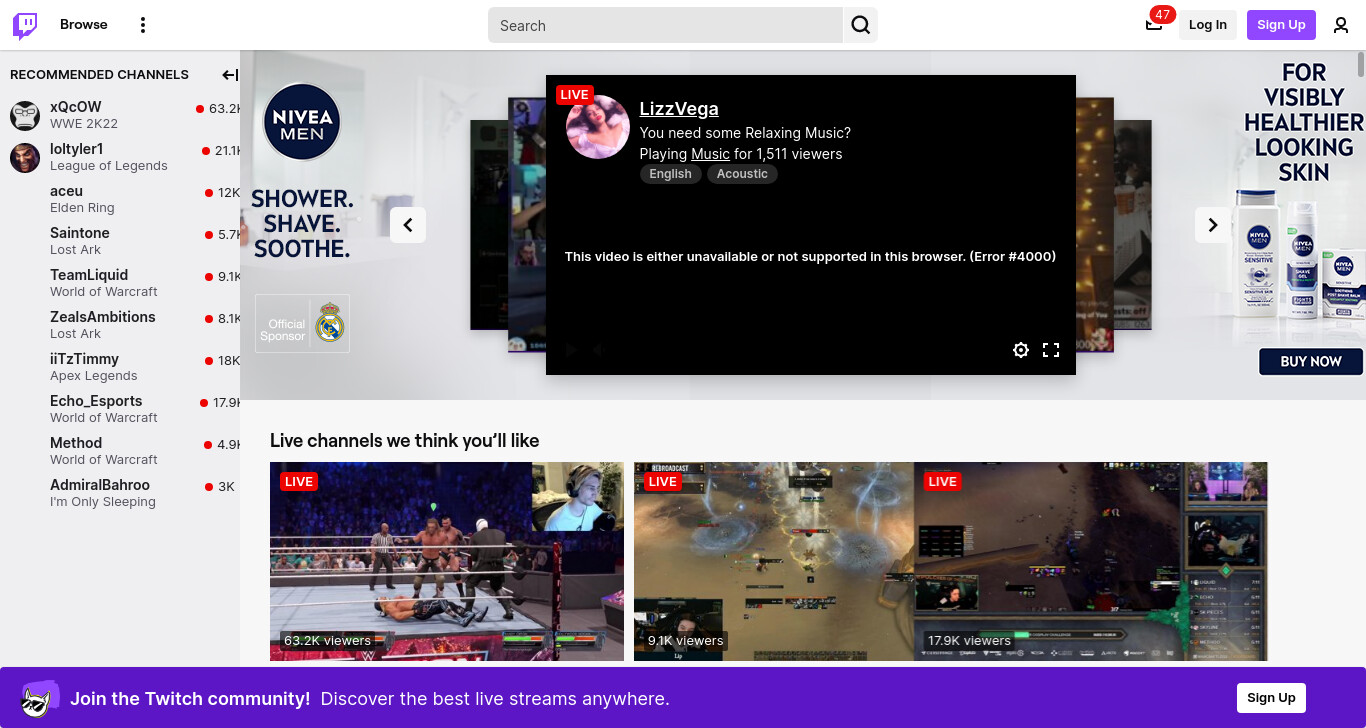Open ZealsAmbitions channel in the sidebar
The width and height of the screenshot is (1366, 728).
coord(120,325)
